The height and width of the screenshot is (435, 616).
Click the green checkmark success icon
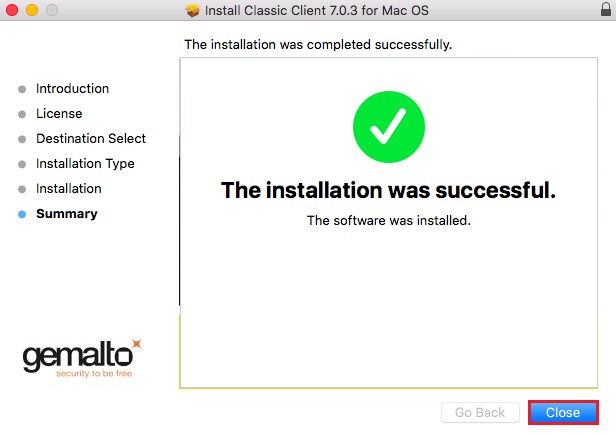389,127
